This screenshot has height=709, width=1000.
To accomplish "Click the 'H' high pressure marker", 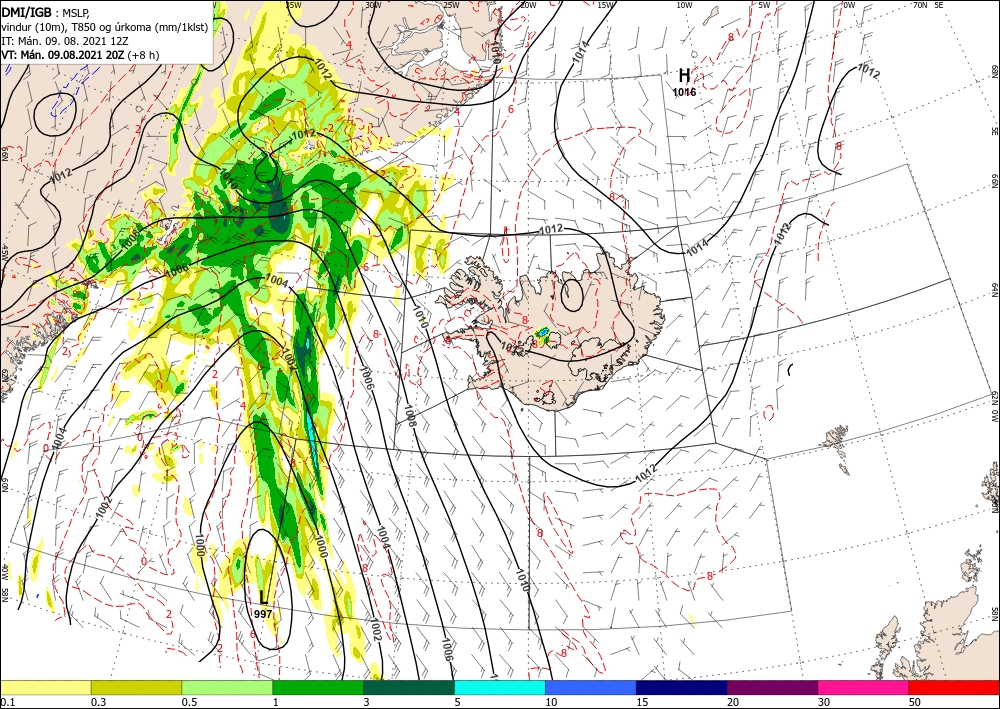I will (x=684, y=76).
